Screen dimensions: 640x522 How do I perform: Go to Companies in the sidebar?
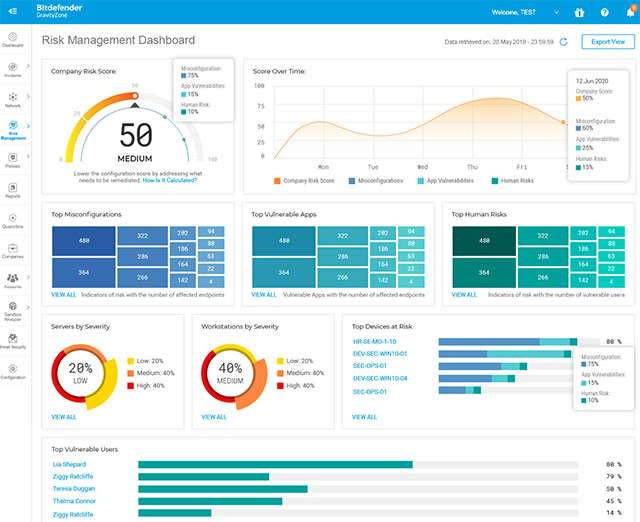click(12, 249)
